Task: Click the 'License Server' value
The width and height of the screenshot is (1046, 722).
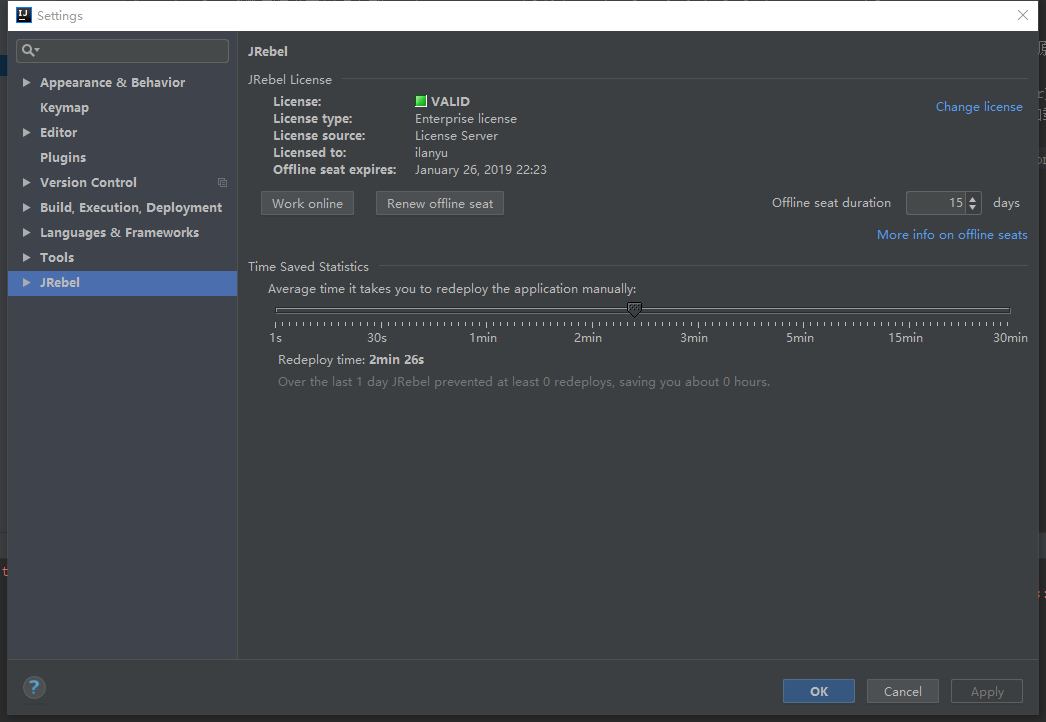Action: point(456,135)
